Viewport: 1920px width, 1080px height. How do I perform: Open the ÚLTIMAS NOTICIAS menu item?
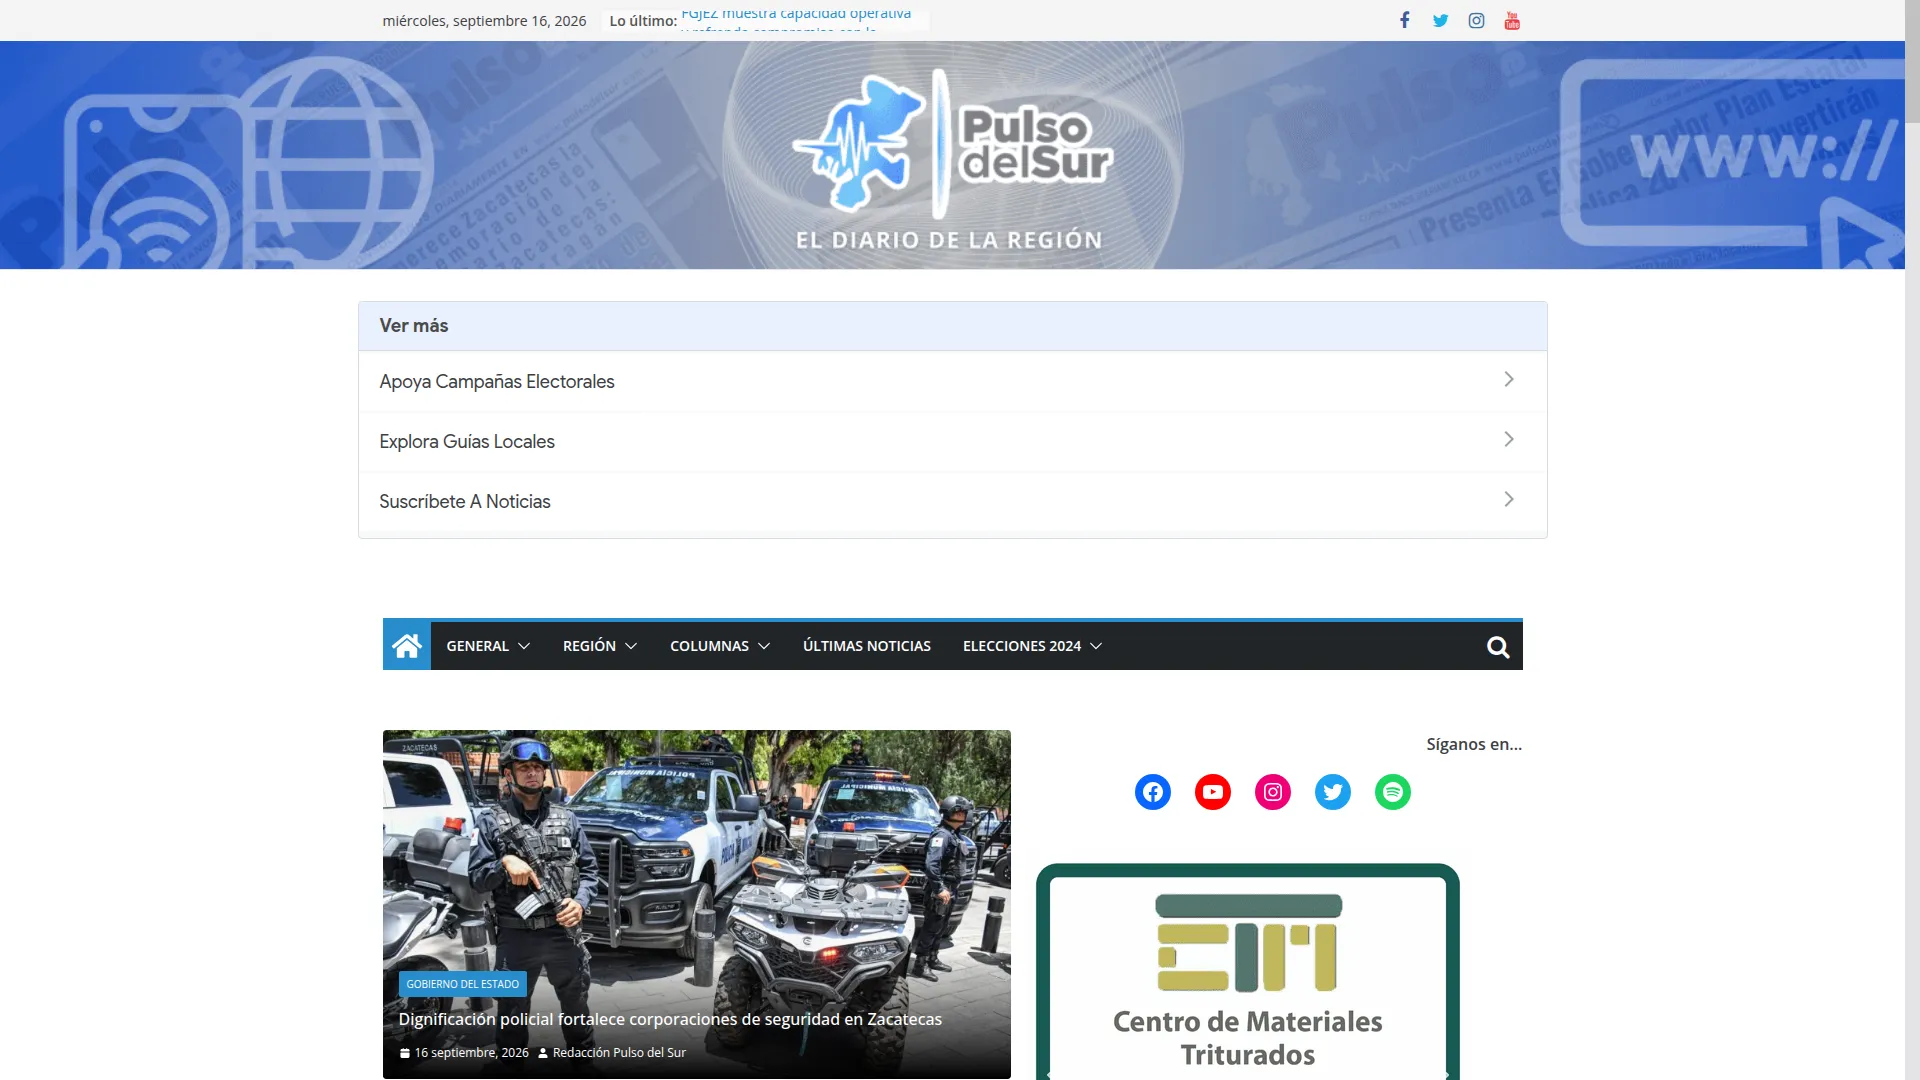(866, 646)
